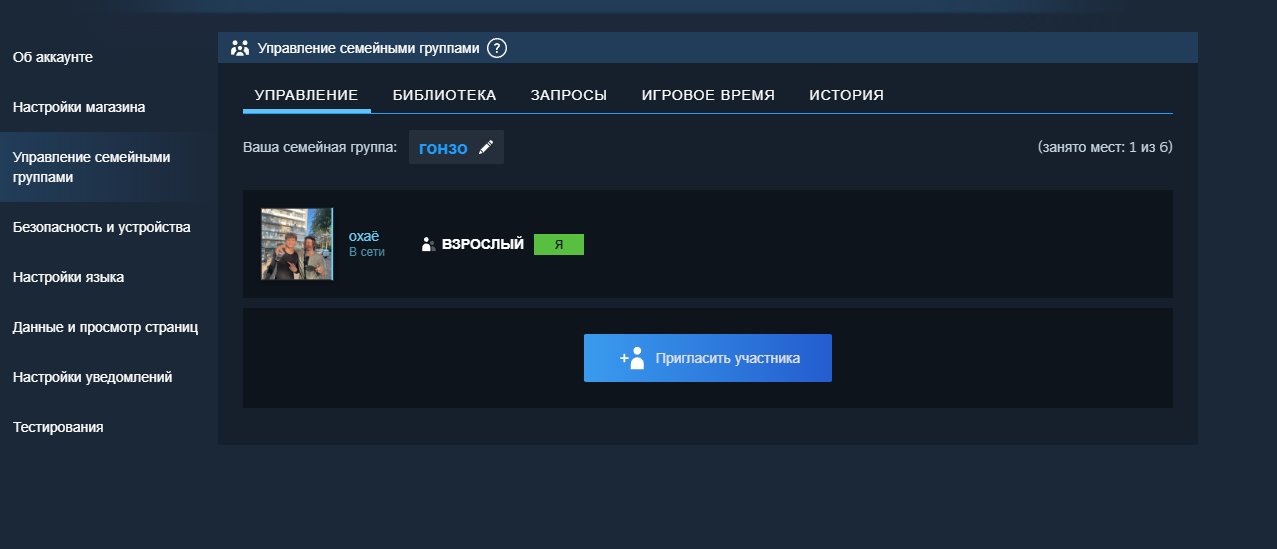Click the help question mark icon
The width and height of the screenshot is (1277, 549).
497,48
